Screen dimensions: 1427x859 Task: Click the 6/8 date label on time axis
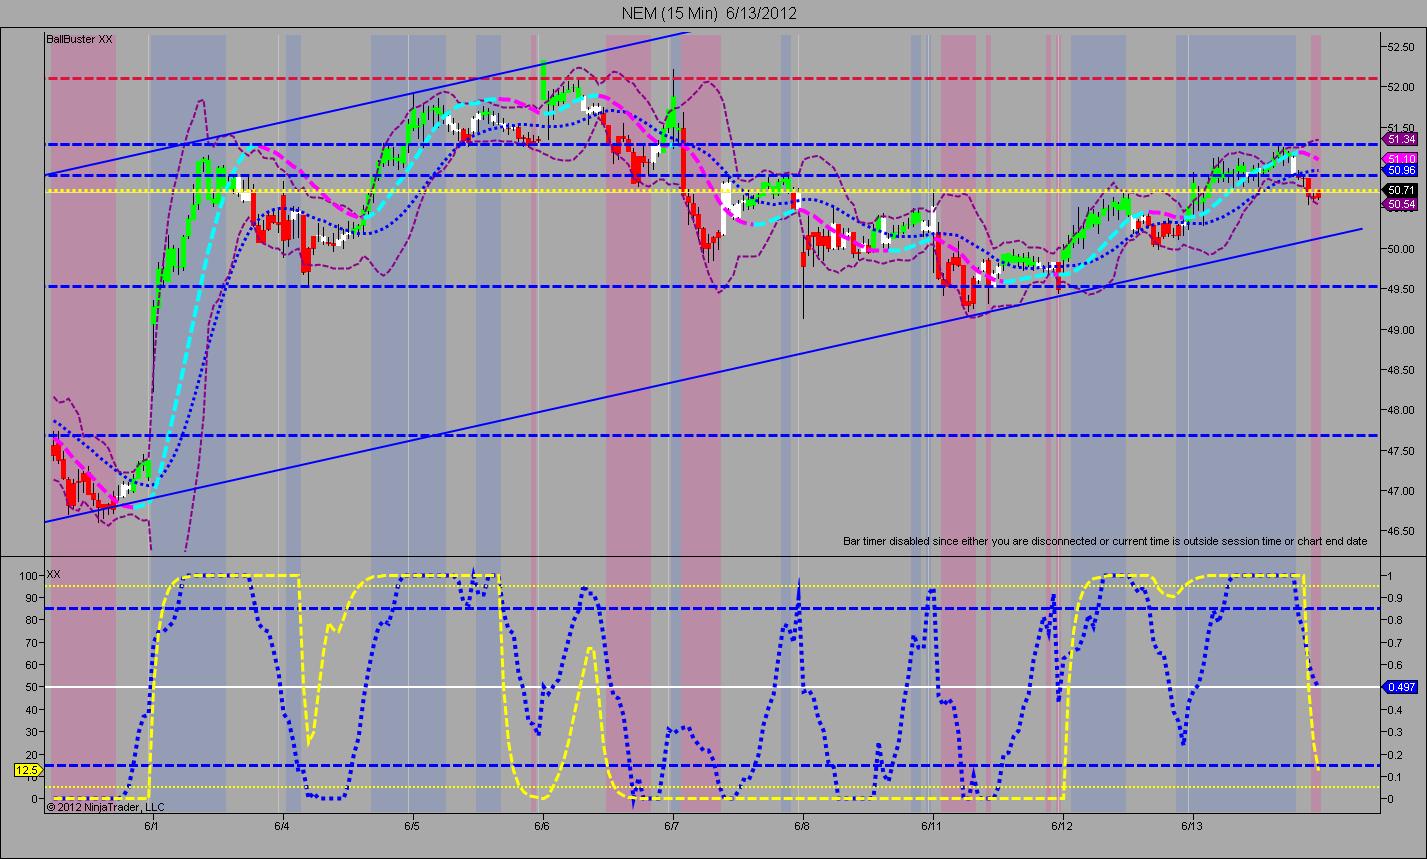pos(802,826)
